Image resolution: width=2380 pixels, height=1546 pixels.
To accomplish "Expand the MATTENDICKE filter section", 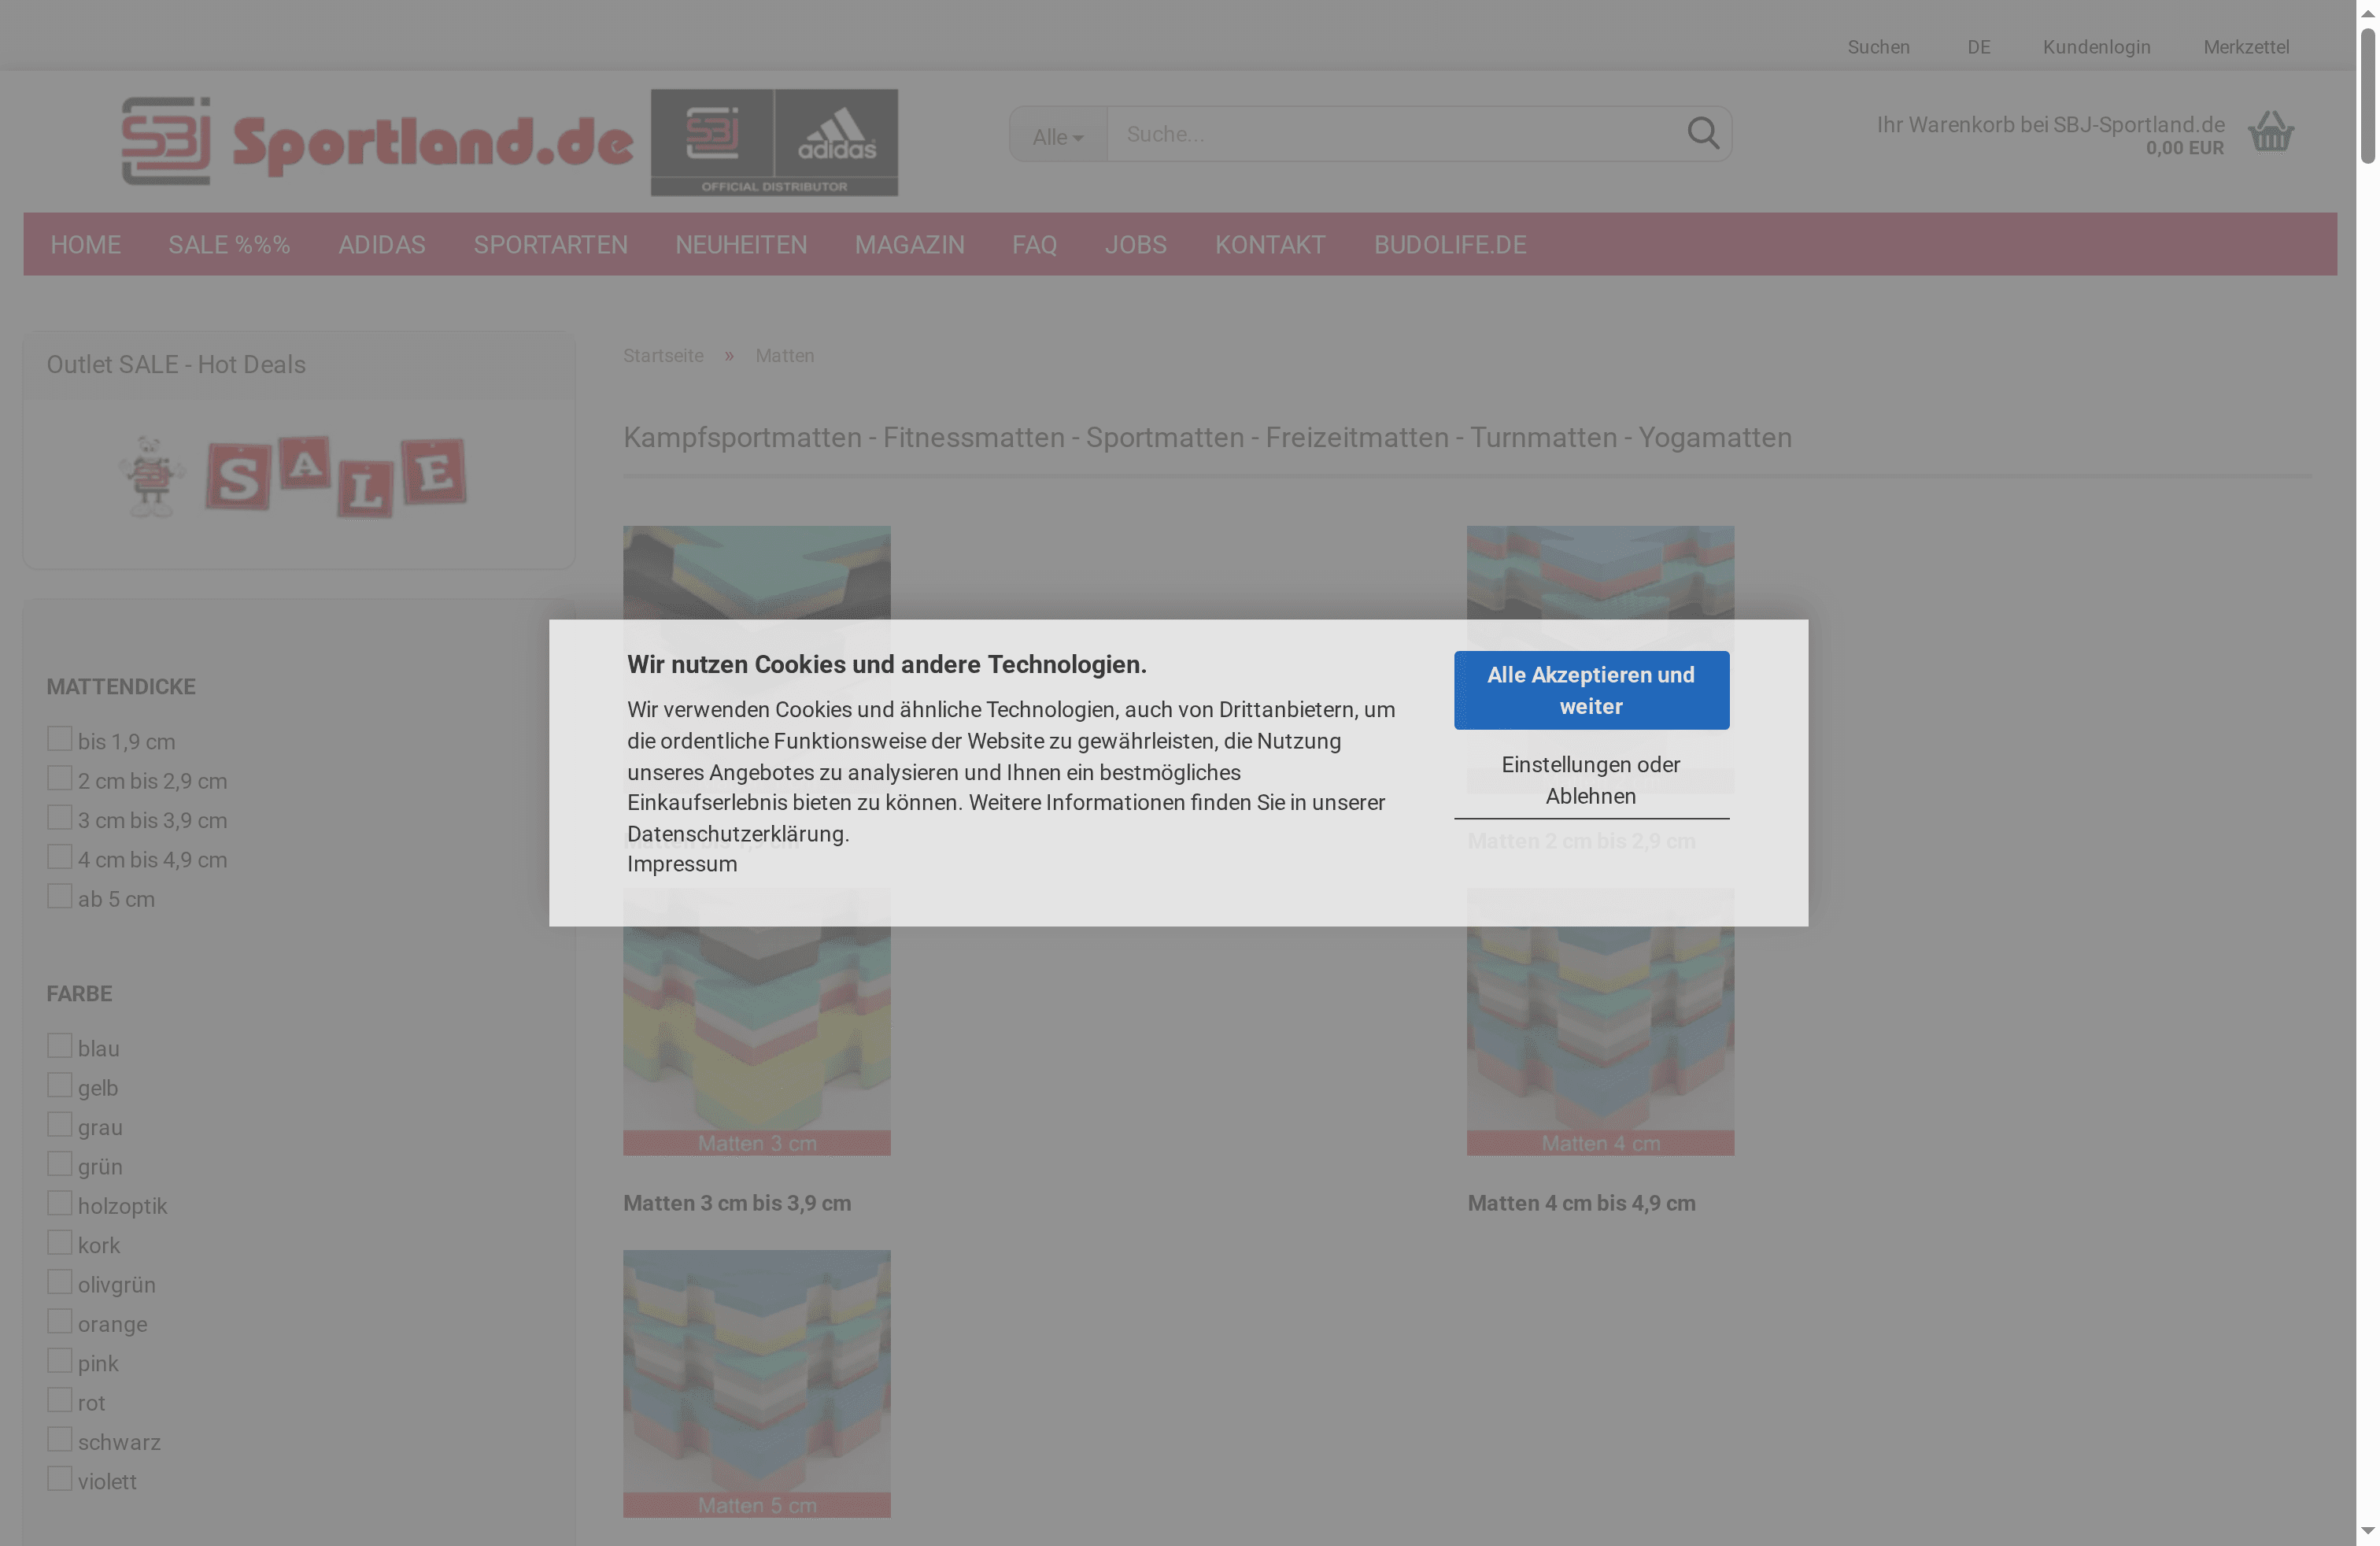I will pos(120,686).
